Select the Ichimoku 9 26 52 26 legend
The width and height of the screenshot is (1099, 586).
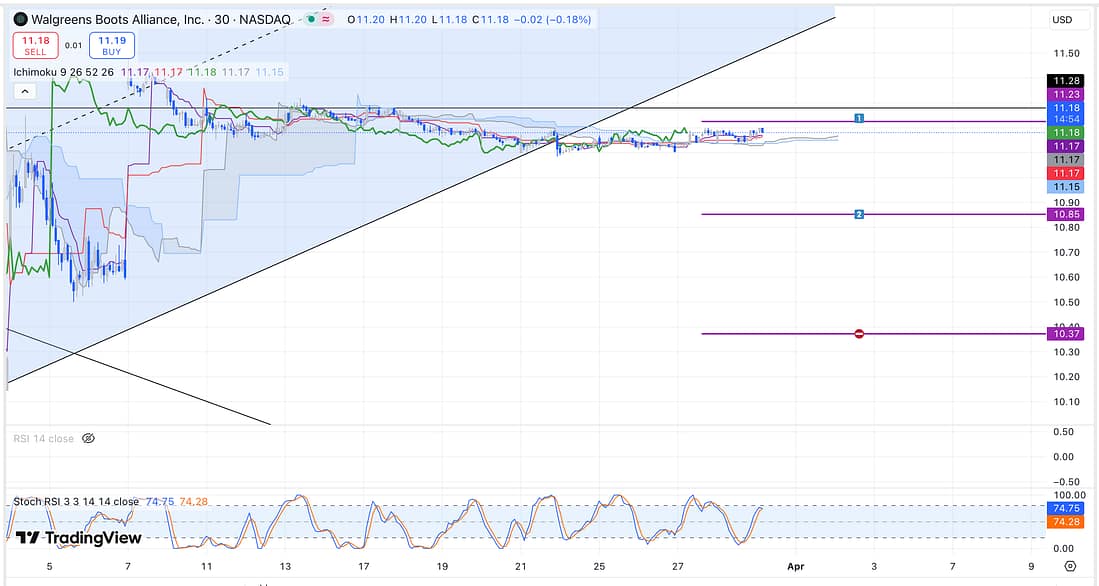63,72
